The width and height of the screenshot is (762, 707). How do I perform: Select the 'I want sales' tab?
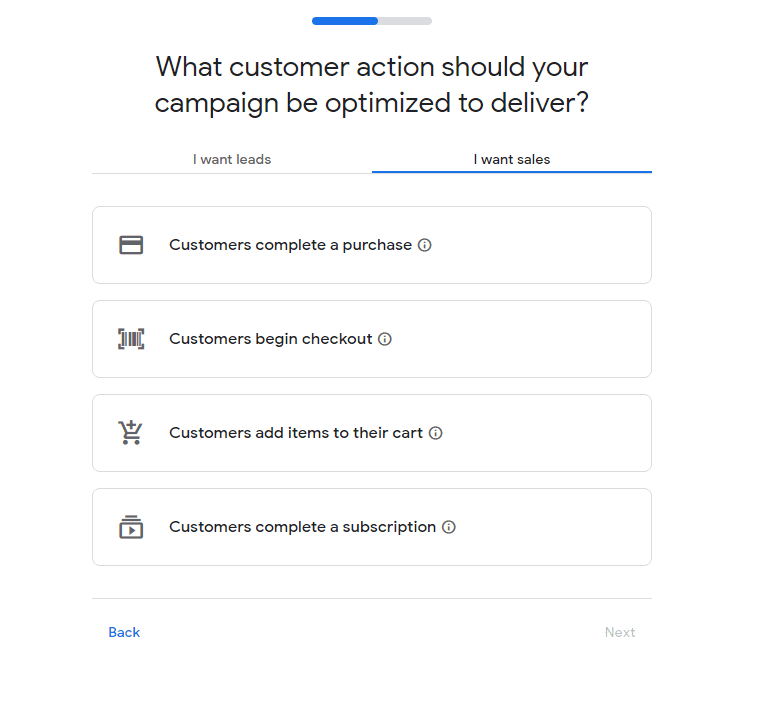pos(512,159)
